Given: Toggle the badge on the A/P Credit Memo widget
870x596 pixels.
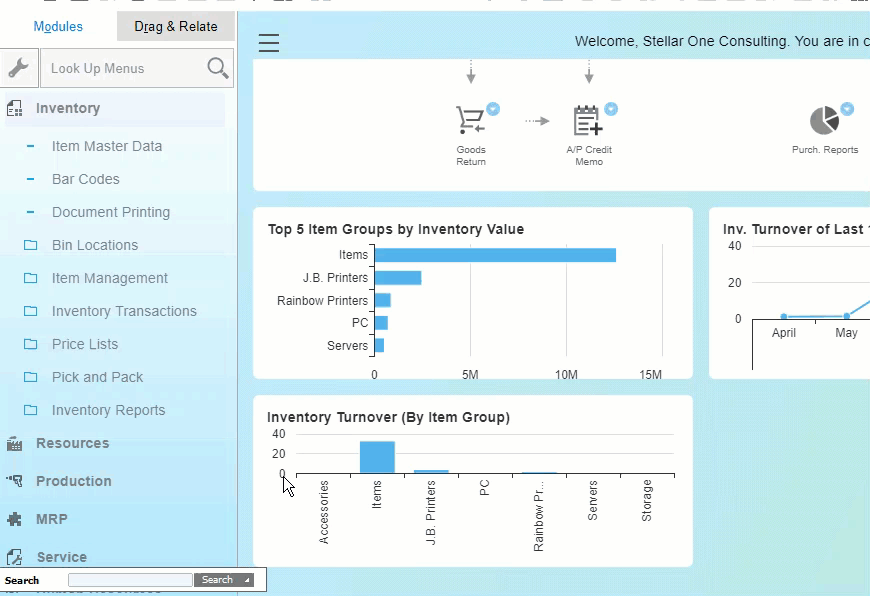Looking at the screenshot, I should [x=611, y=107].
